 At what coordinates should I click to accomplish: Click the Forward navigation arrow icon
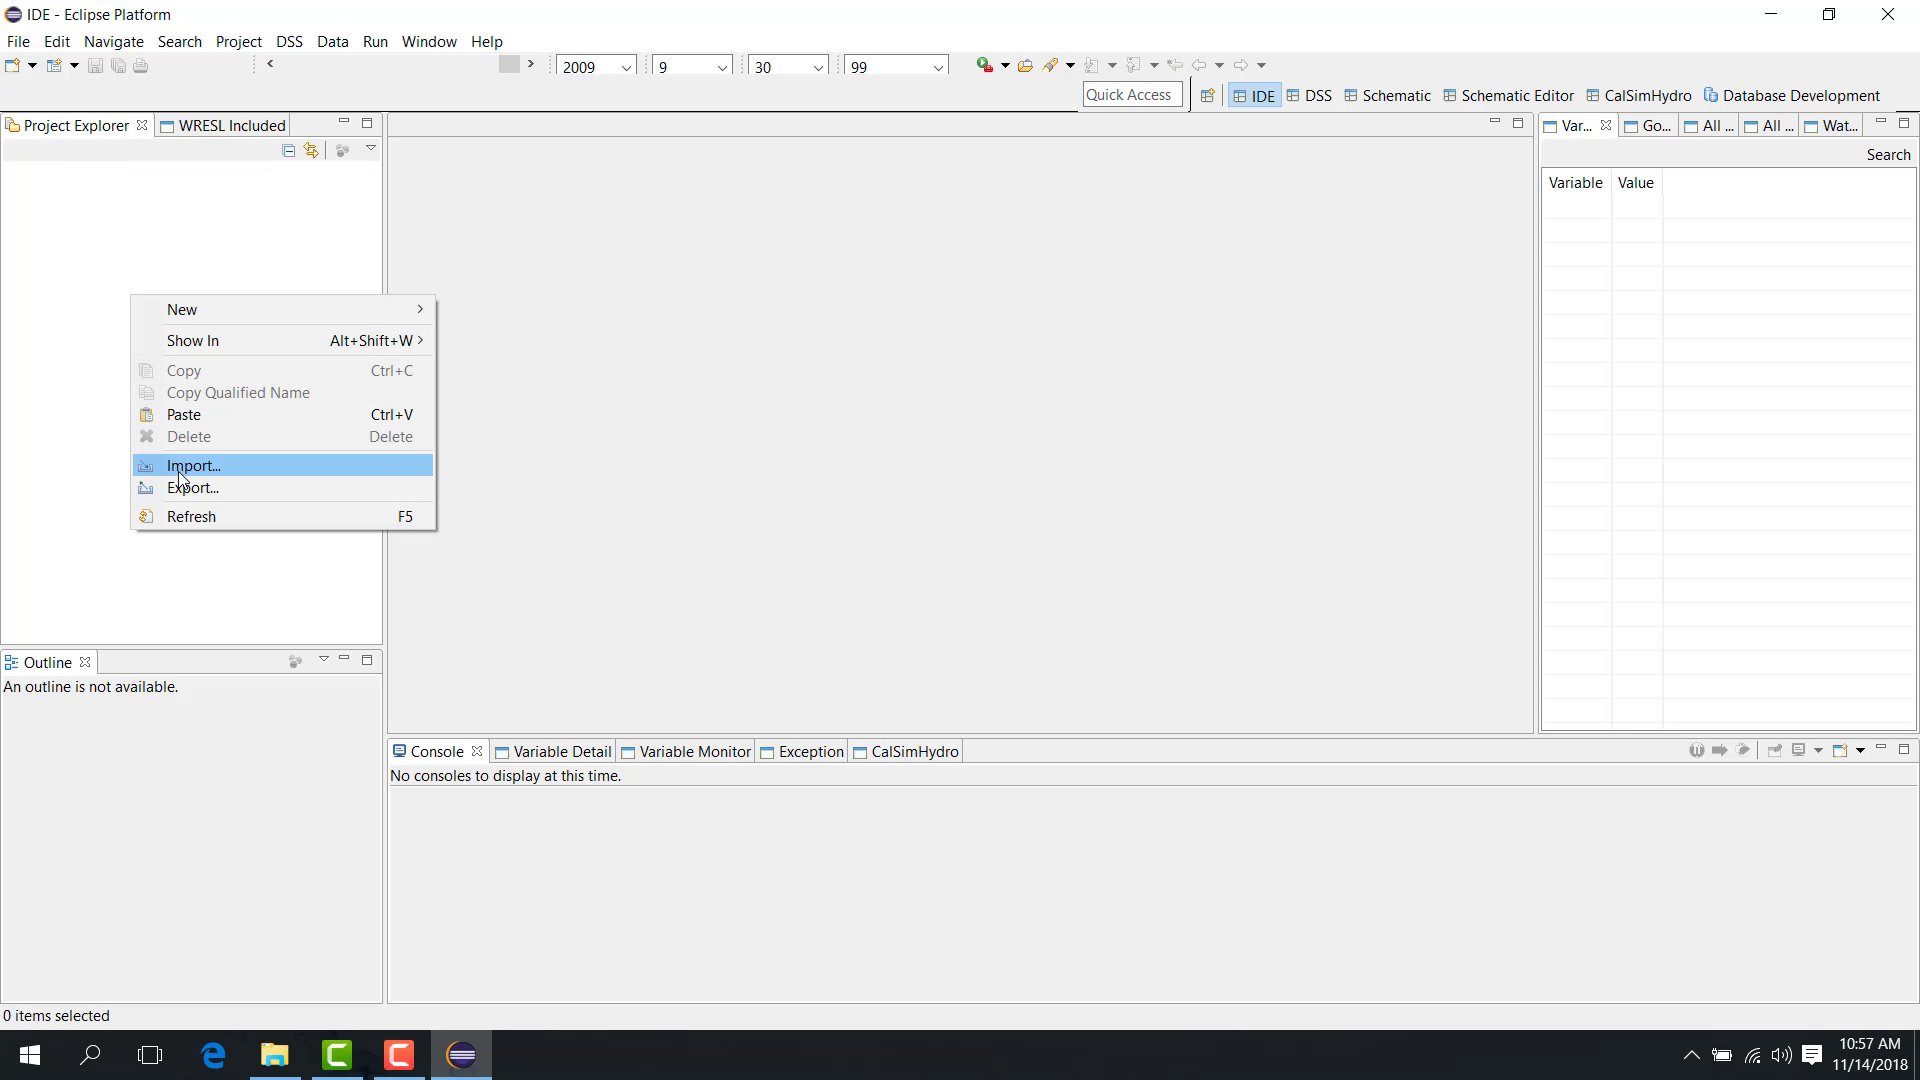tap(1241, 65)
